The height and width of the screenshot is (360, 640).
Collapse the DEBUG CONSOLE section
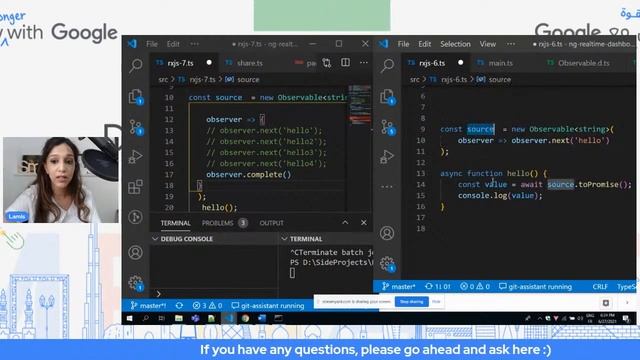[155, 239]
